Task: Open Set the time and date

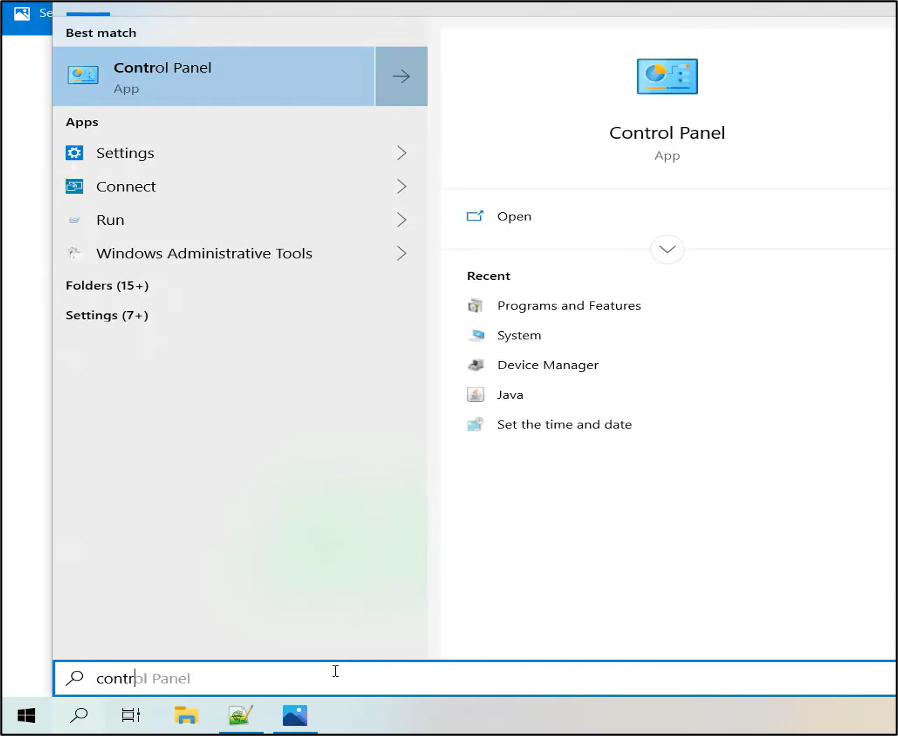Action: tap(564, 425)
